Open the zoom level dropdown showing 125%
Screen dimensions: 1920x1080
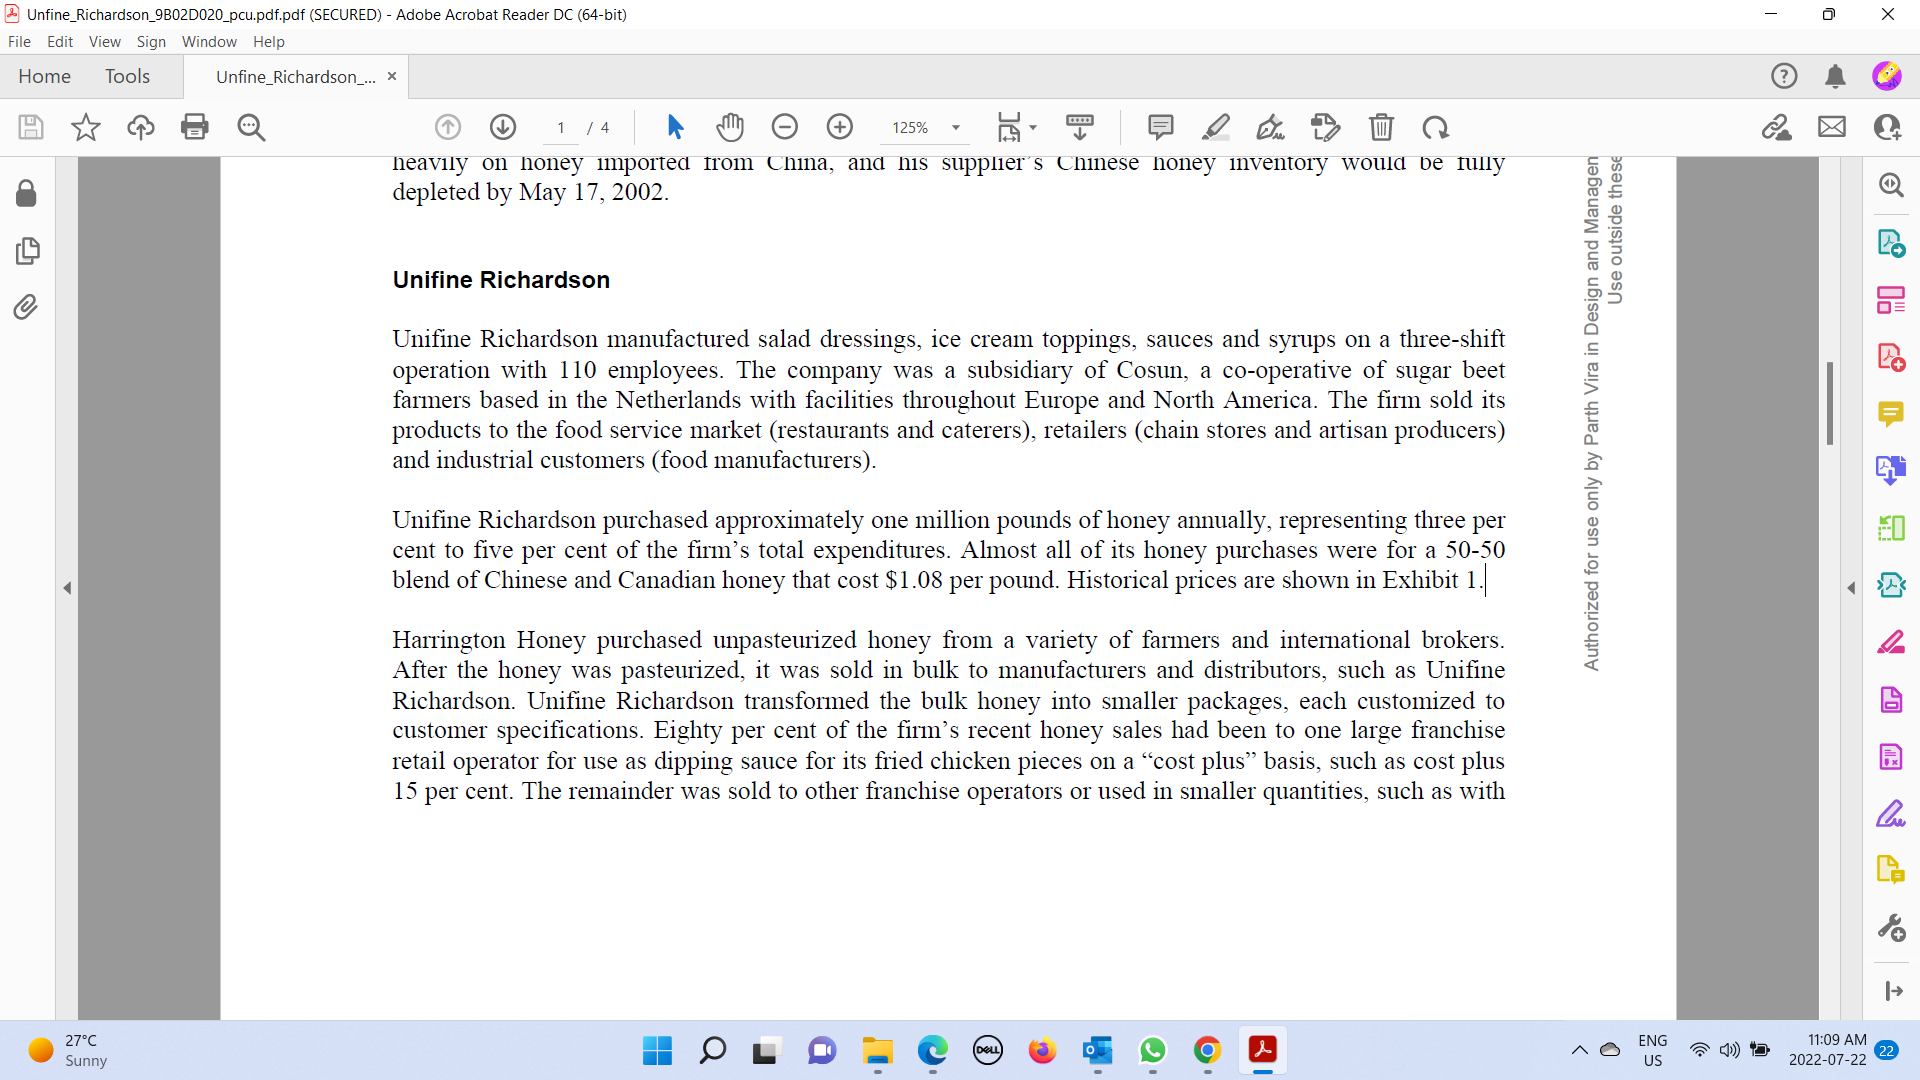point(956,127)
